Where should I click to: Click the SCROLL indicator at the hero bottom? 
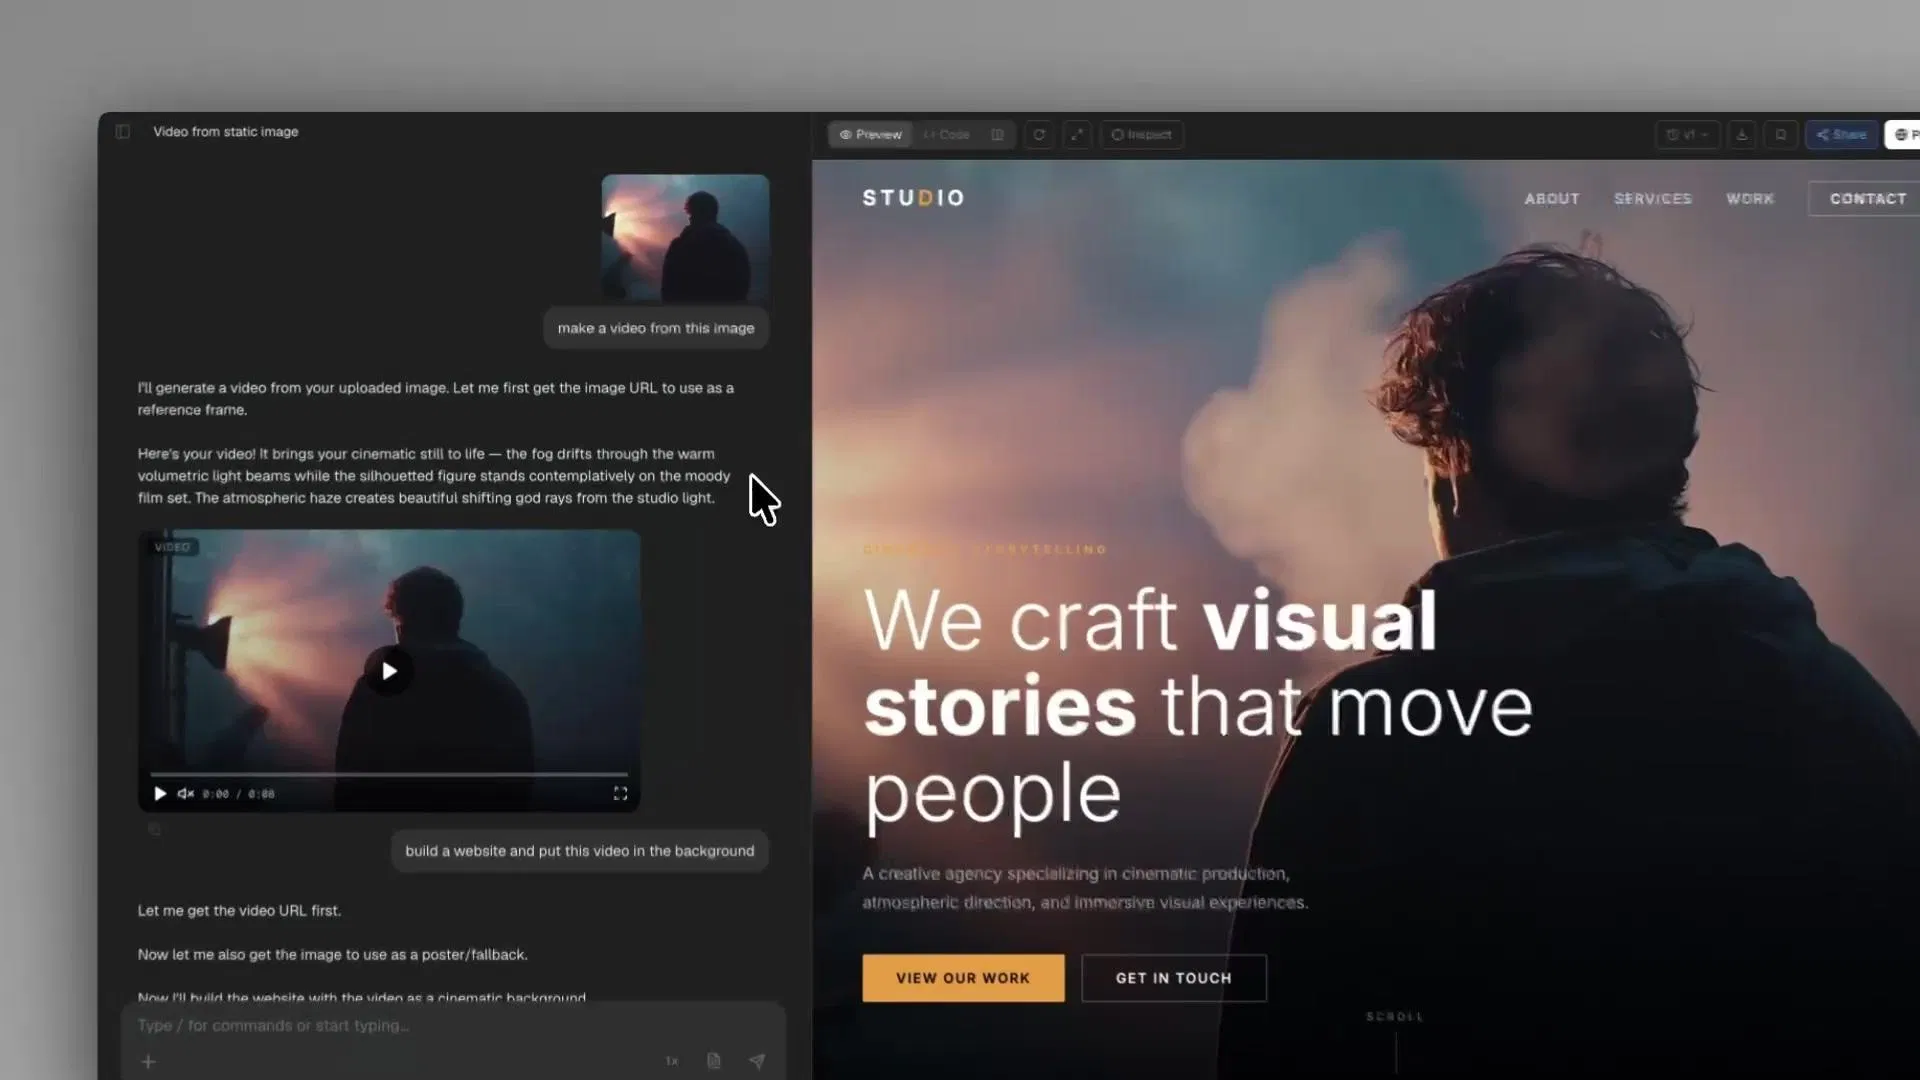click(x=1395, y=1017)
